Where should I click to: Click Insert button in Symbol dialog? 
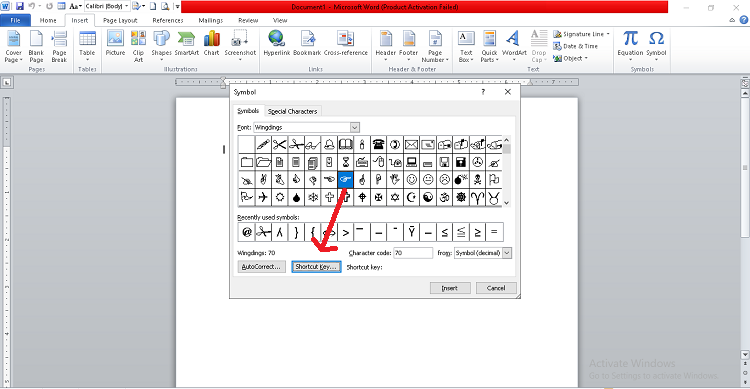point(450,288)
